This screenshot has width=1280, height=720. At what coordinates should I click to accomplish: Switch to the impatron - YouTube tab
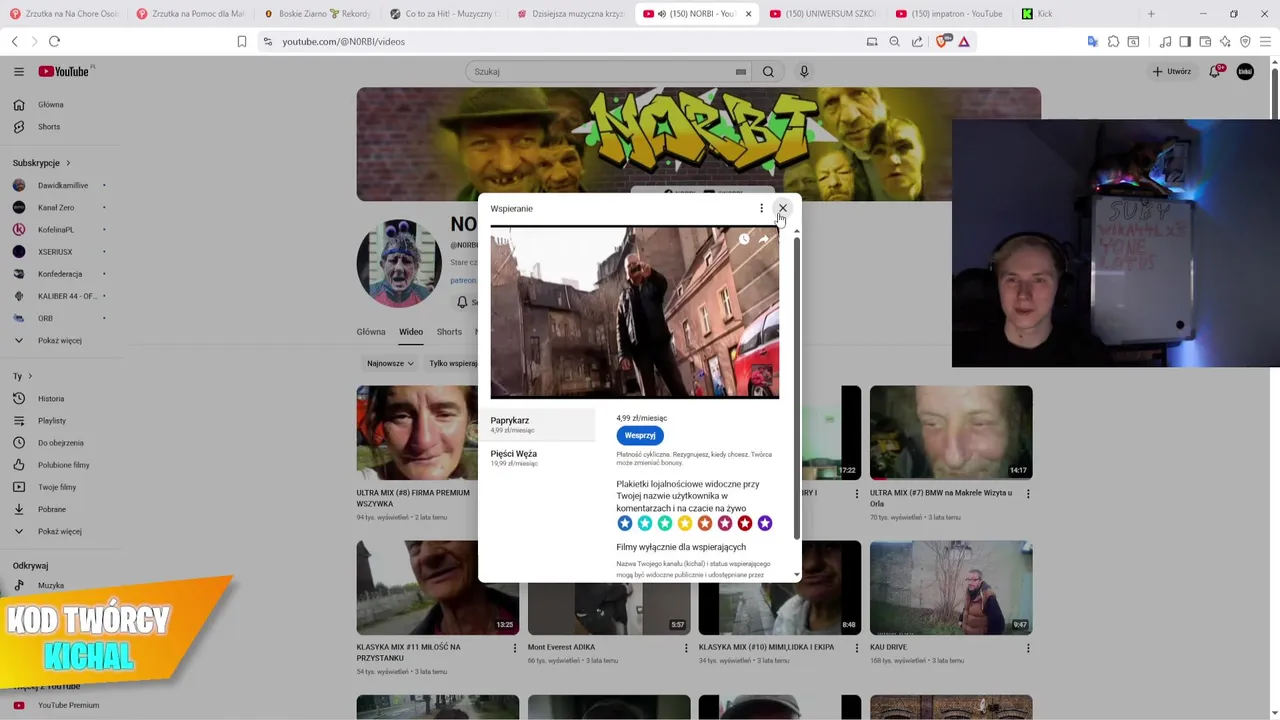pyautogui.click(x=948, y=14)
